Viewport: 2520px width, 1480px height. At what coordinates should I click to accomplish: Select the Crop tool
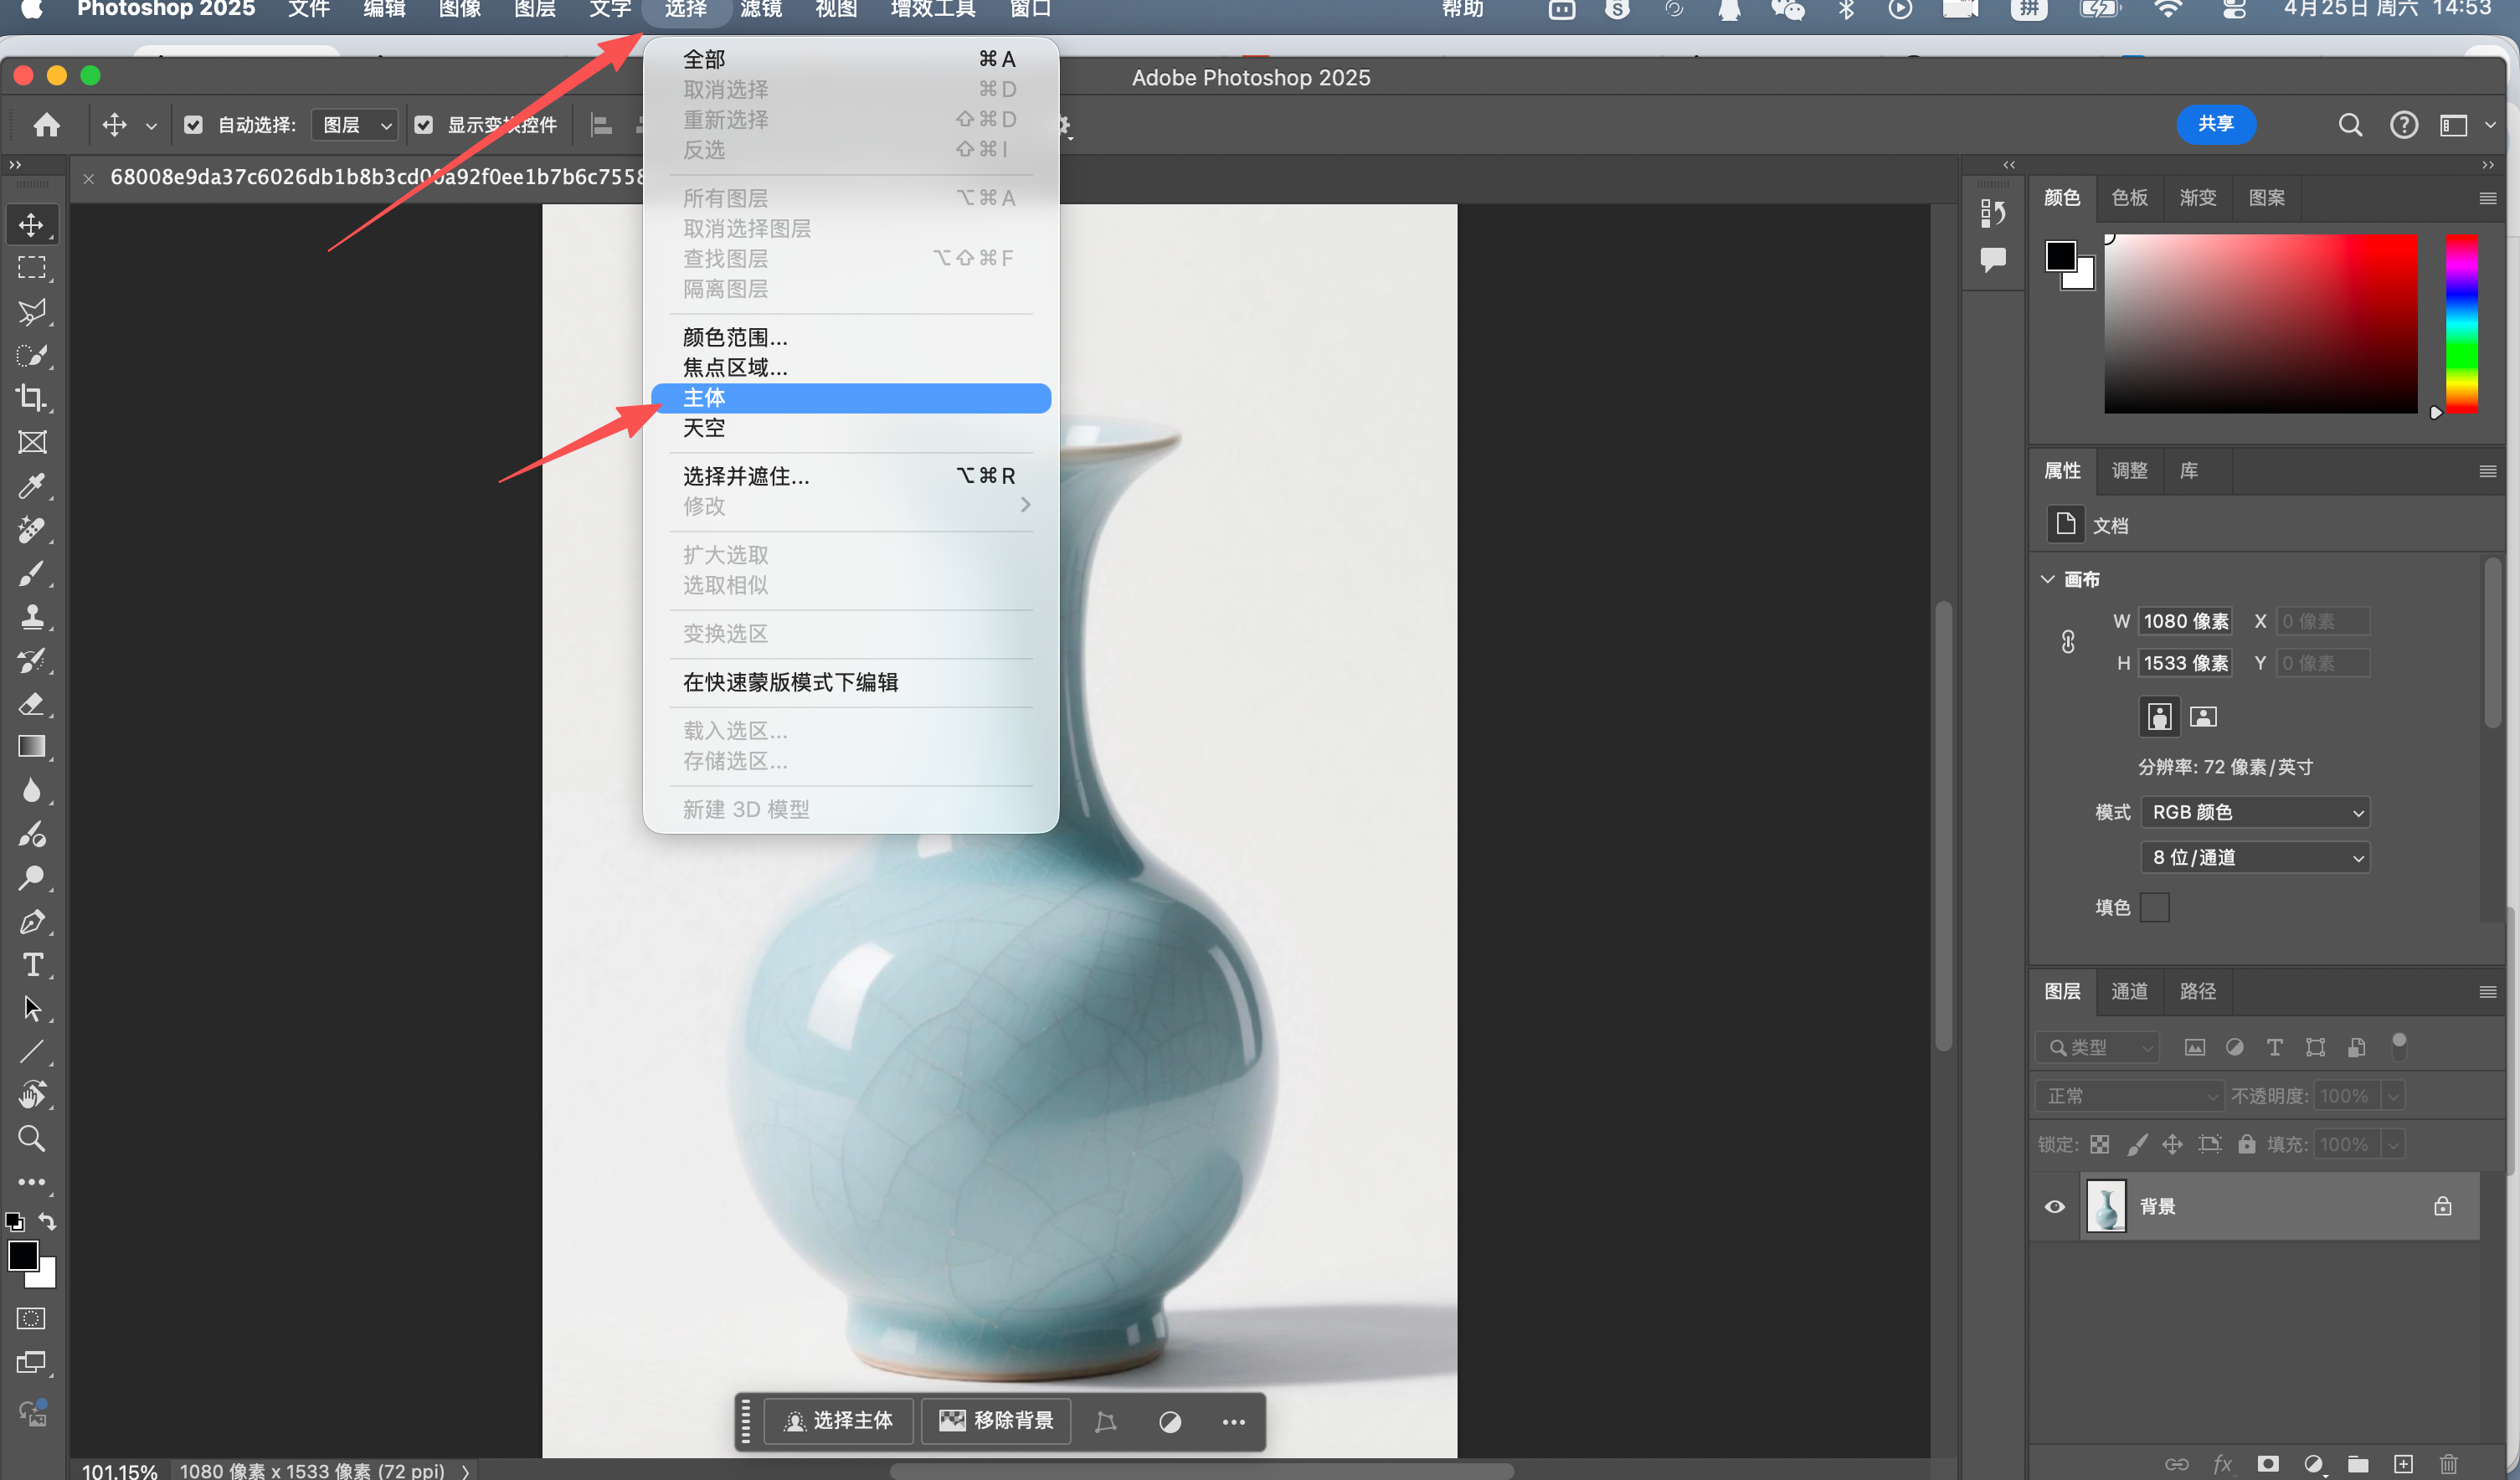[31, 398]
